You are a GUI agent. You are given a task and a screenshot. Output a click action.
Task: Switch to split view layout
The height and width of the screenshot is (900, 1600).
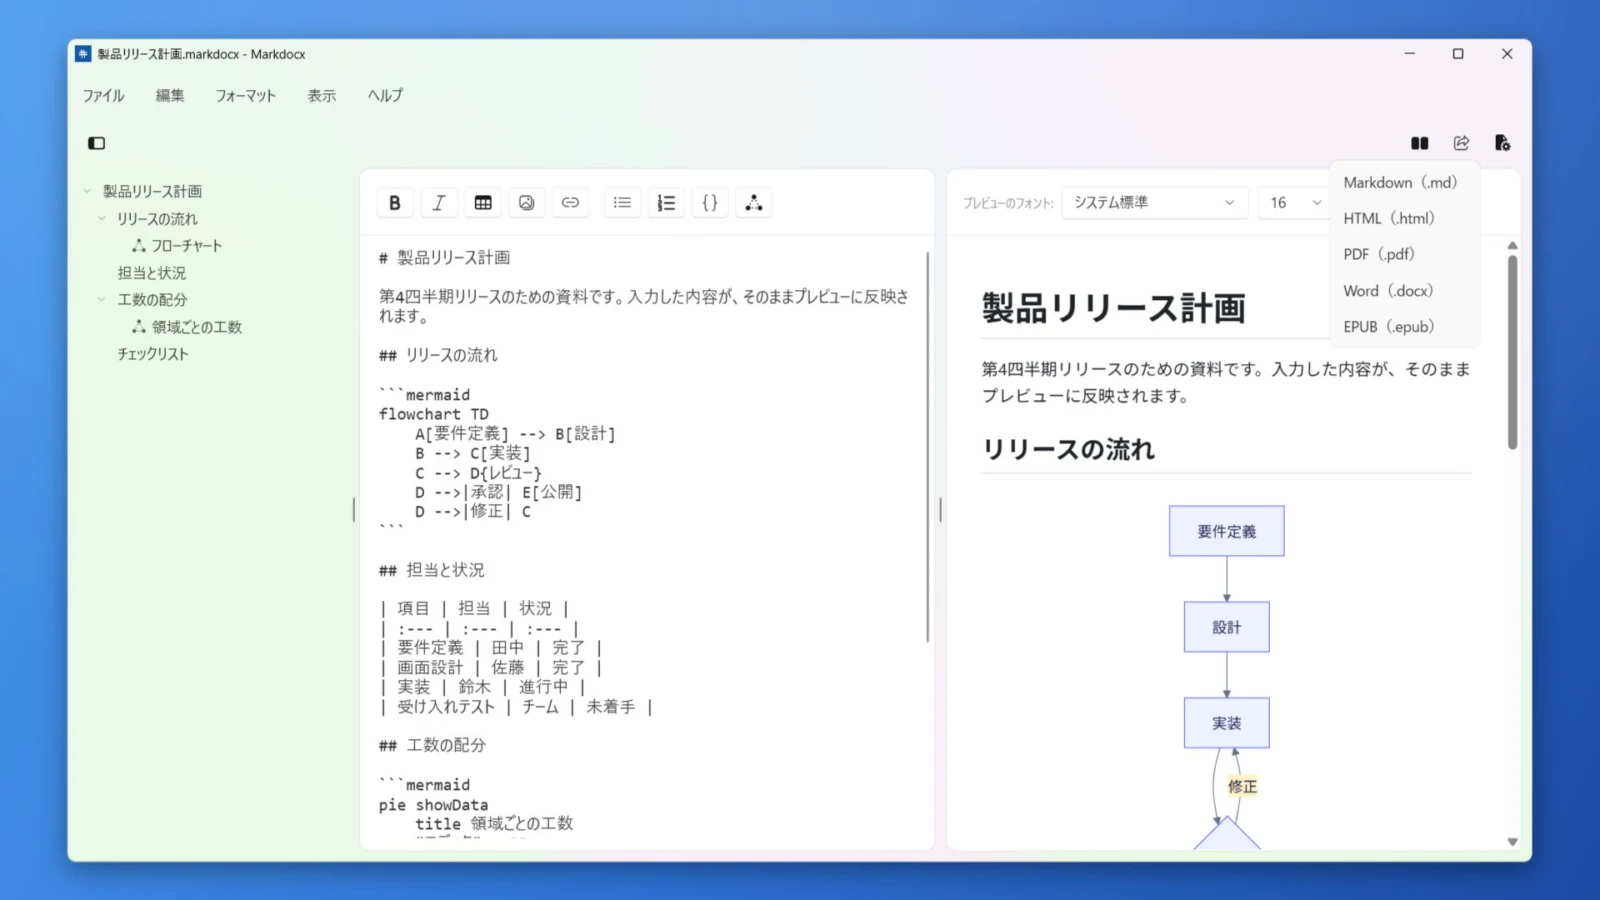click(1420, 143)
